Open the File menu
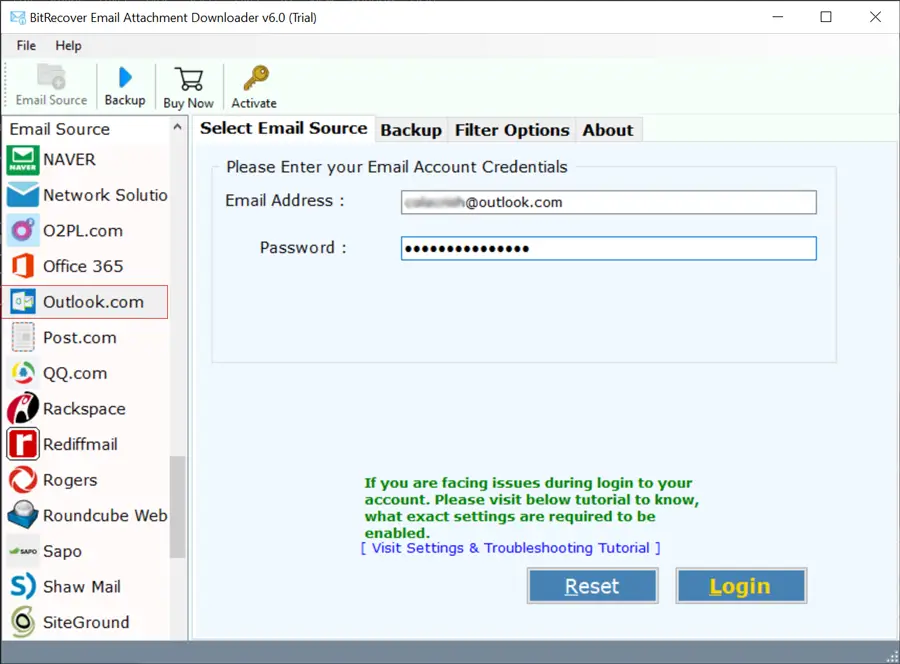Screen dimensions: 900x664 click(26, 45)
